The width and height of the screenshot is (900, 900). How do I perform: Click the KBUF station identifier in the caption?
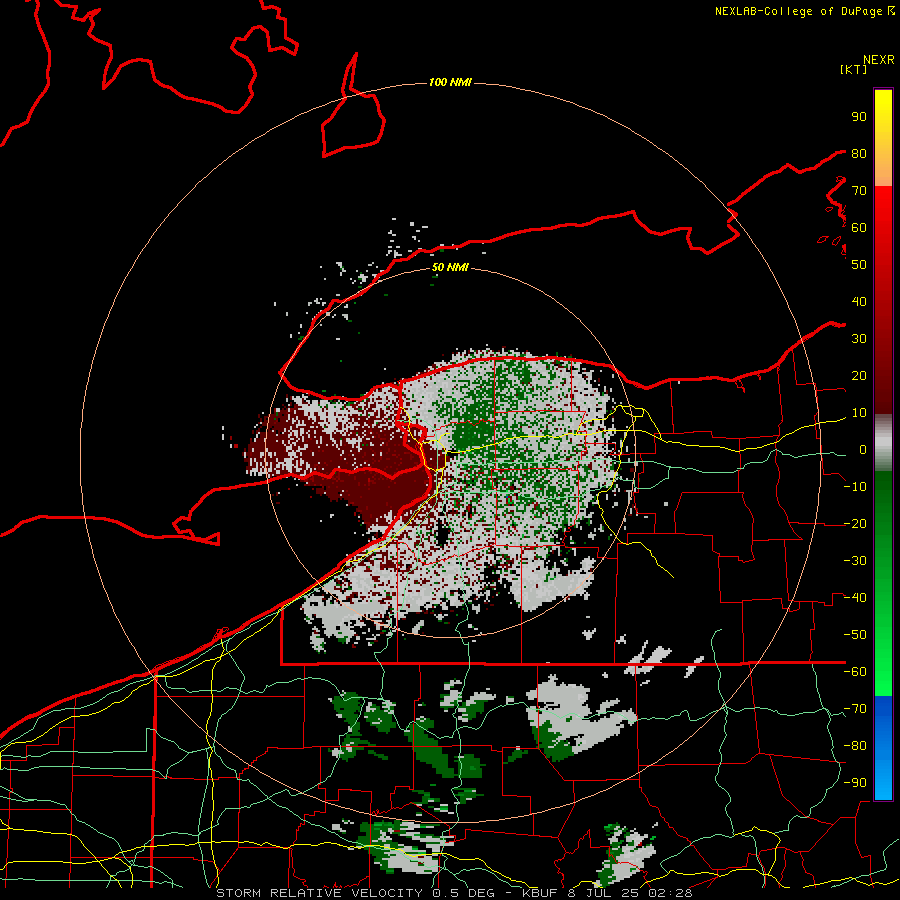click(540, 893)
